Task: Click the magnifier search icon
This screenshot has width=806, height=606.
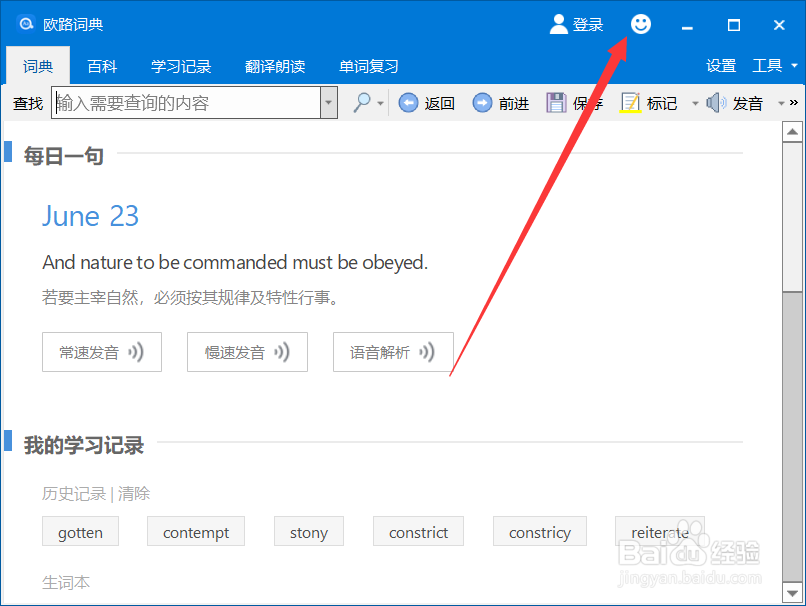Action: 362,103
